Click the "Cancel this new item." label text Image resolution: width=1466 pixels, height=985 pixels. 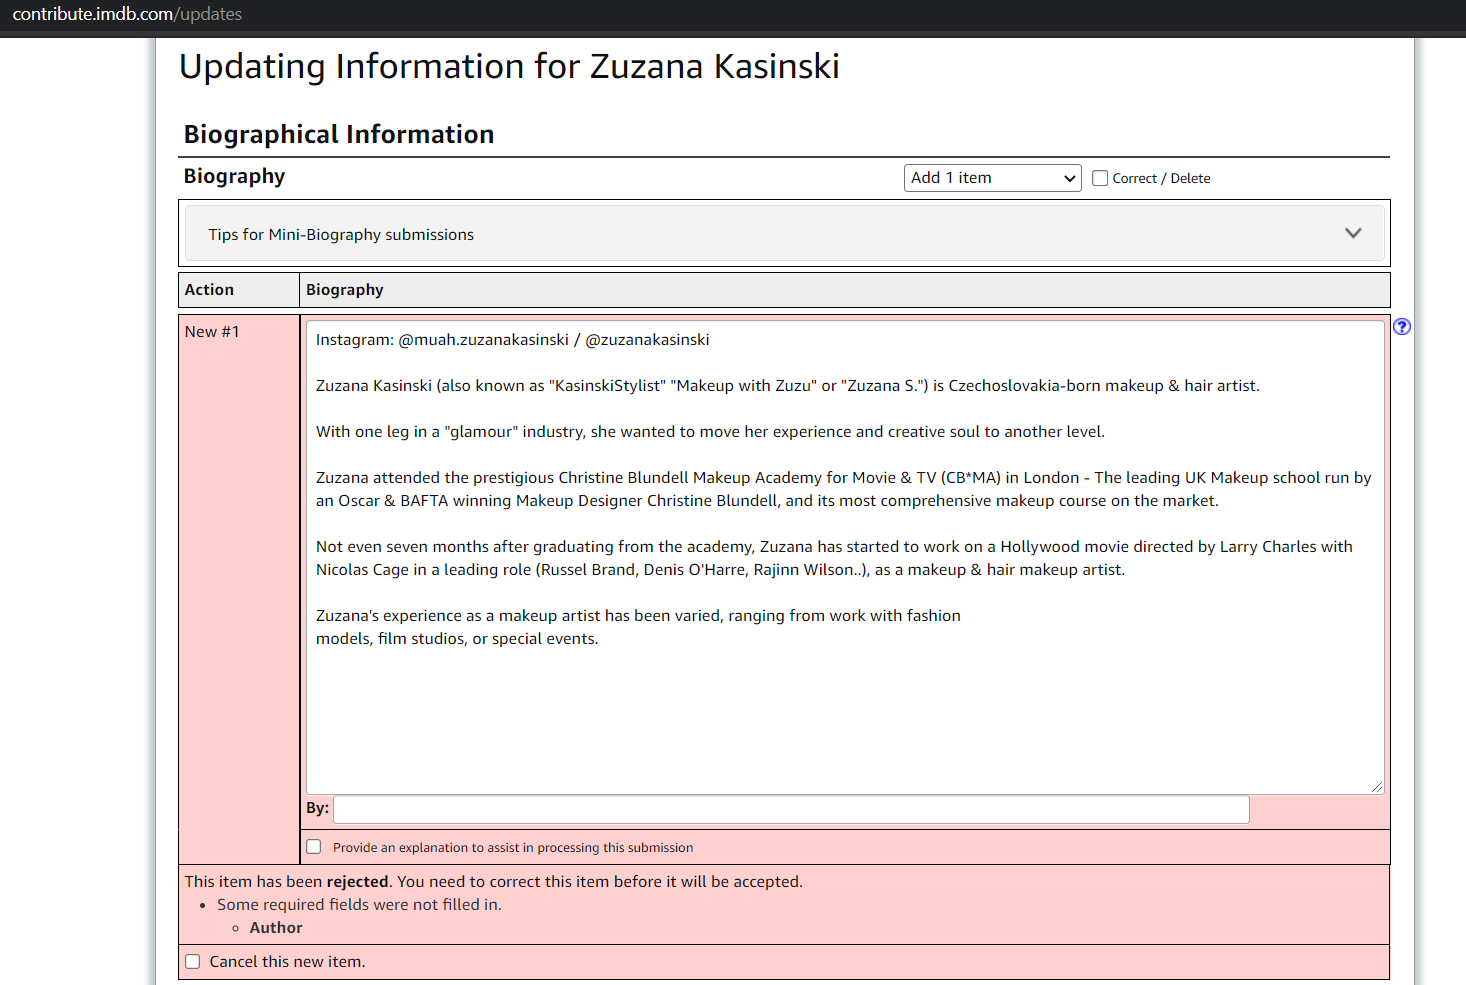tap(287, 962)
